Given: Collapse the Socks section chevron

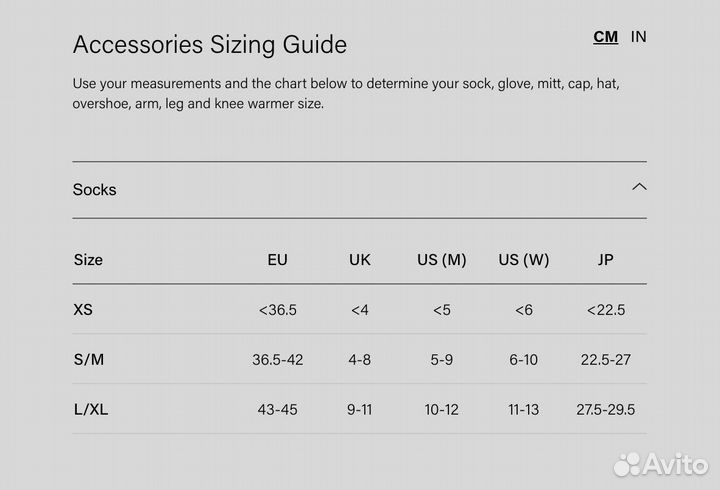Looking at the screenshot, I should pyautogui.click(x=639, y=187).
